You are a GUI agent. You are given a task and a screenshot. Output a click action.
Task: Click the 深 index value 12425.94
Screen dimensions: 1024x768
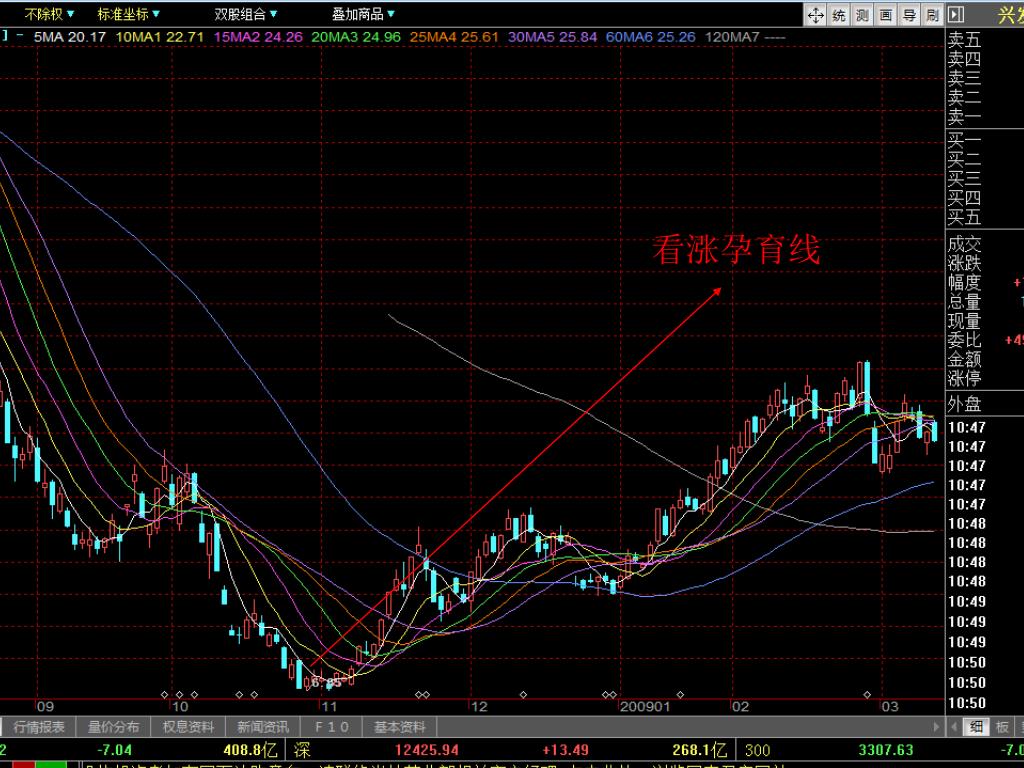pyautogui.click(x=426, y=750)
